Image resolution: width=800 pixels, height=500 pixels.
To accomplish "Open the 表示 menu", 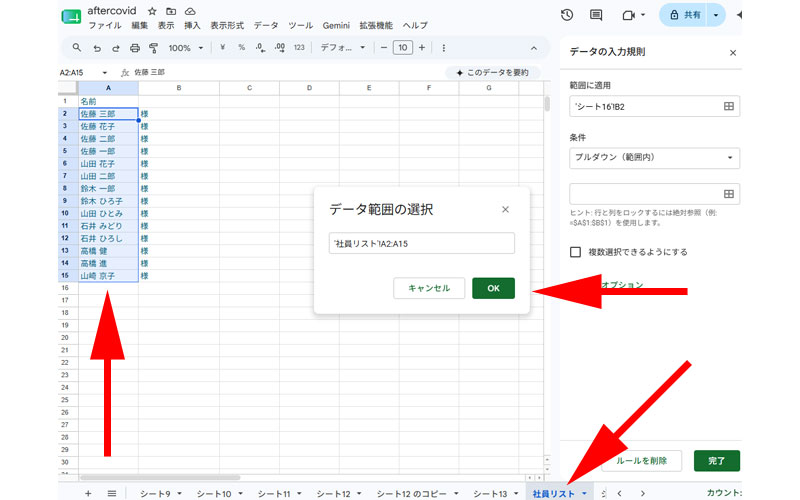I will click(166, 25).
